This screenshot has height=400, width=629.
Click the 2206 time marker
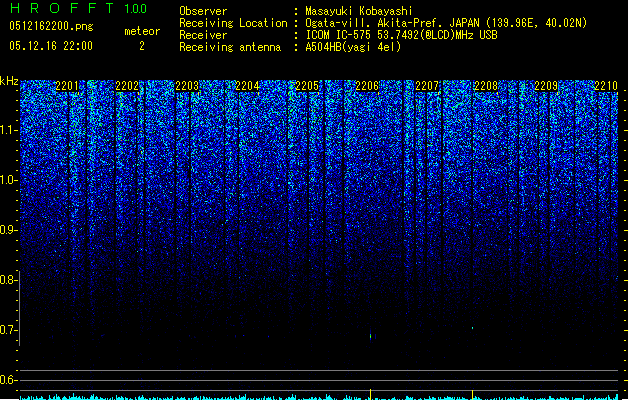(x=367, y=86)
